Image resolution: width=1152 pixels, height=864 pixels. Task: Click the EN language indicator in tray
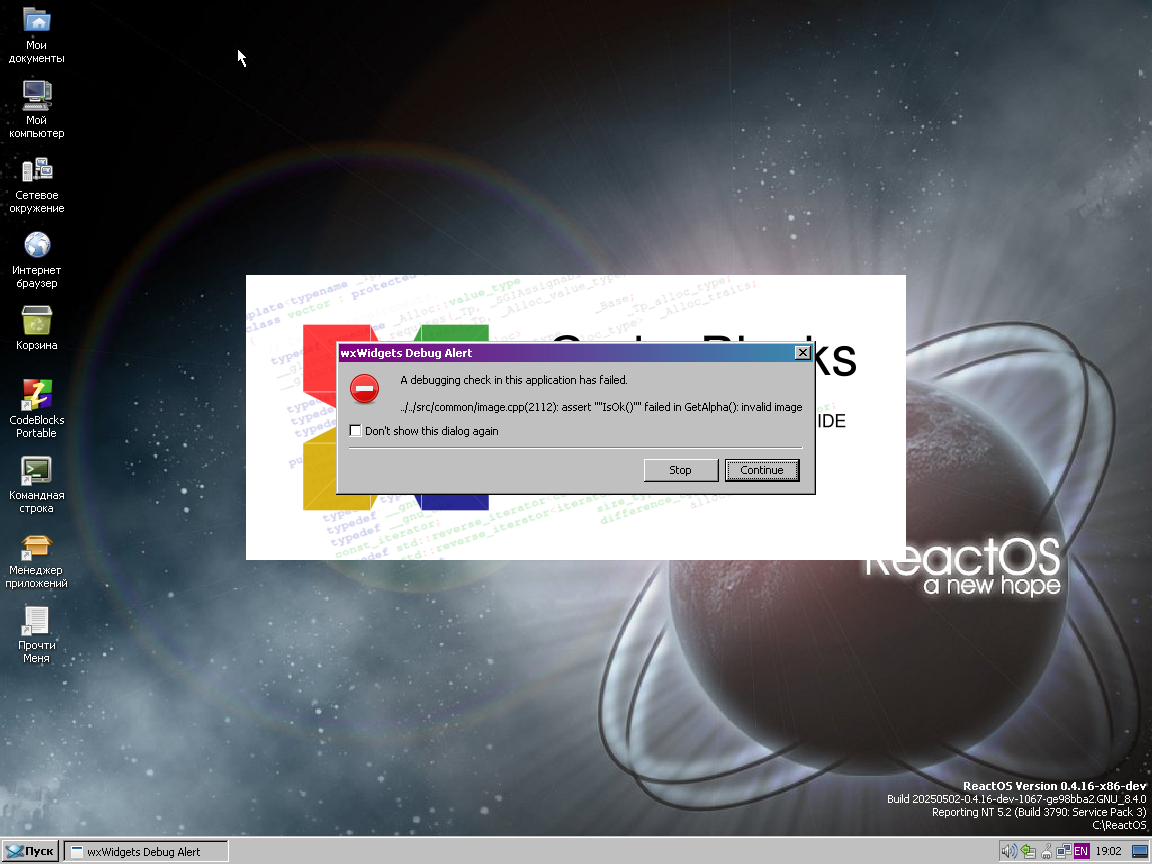[1081, 852]
